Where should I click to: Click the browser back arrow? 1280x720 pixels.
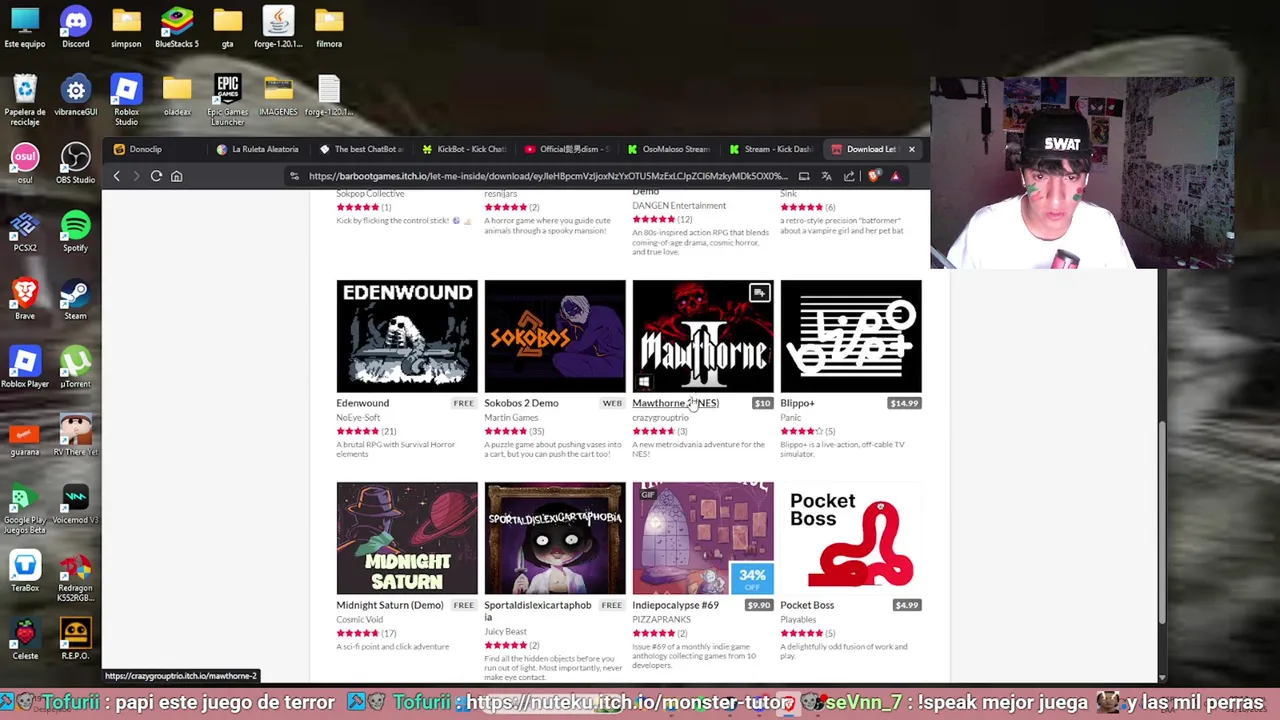click(116, 176)
